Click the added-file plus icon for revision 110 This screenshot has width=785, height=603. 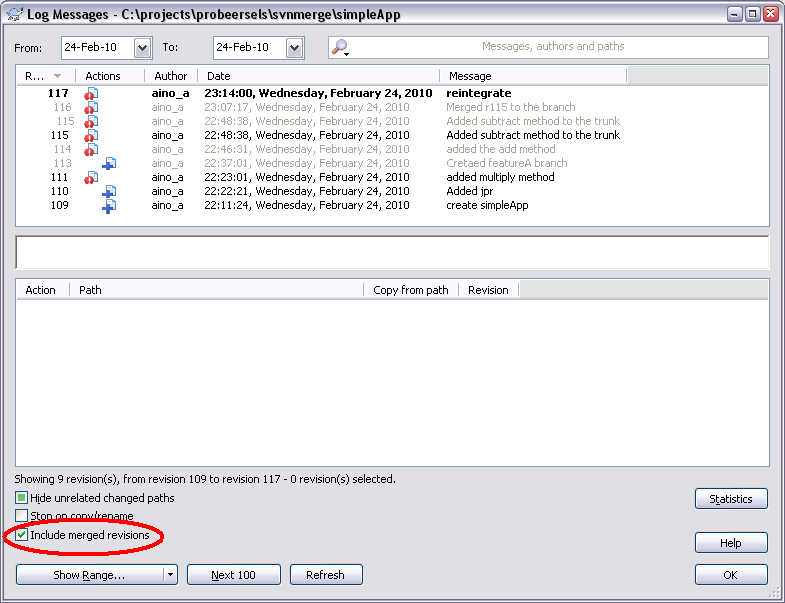pos(109,191)
